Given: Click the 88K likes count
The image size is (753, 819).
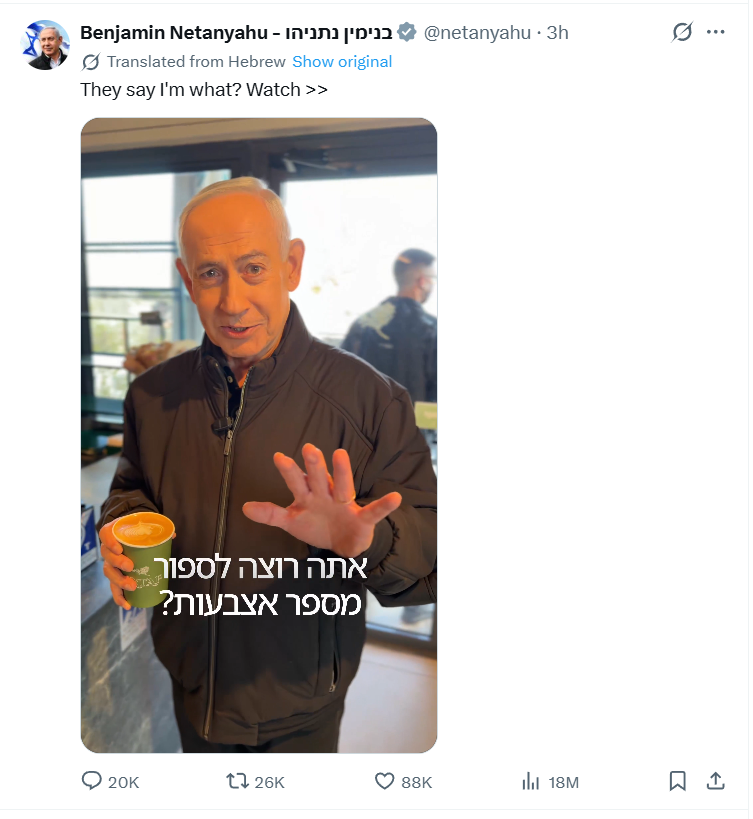Looking at the screenshot, I should tap(417, 782).
